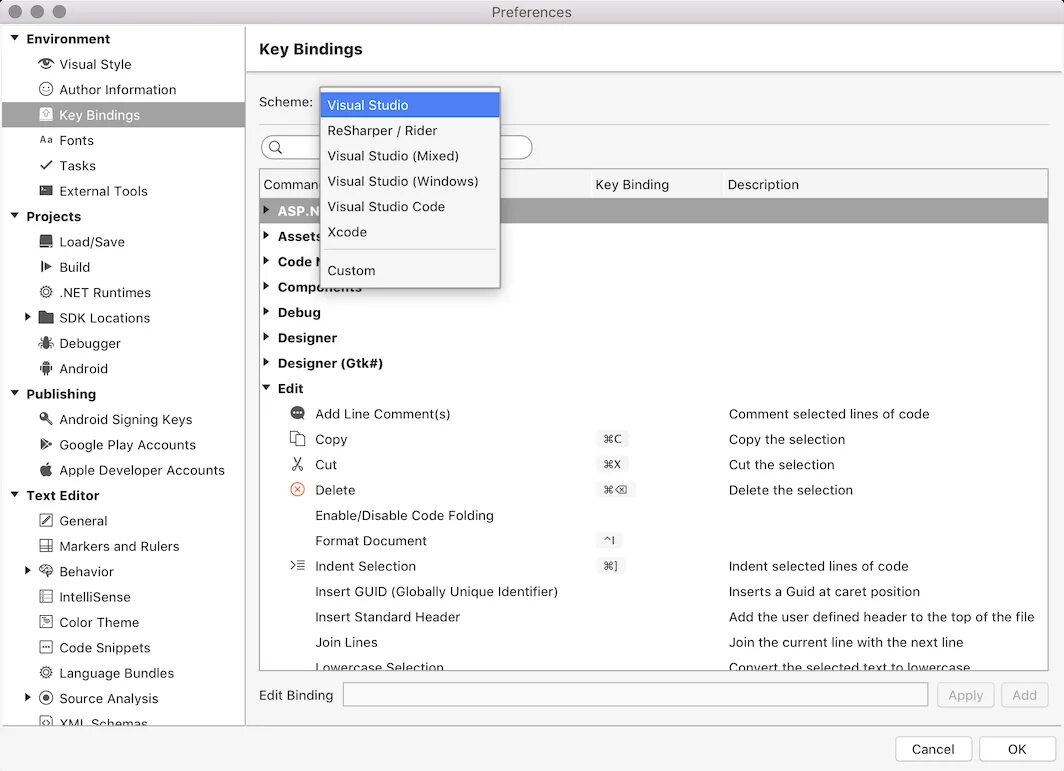Choose Visual Studio (Windows) scheme

410,181
